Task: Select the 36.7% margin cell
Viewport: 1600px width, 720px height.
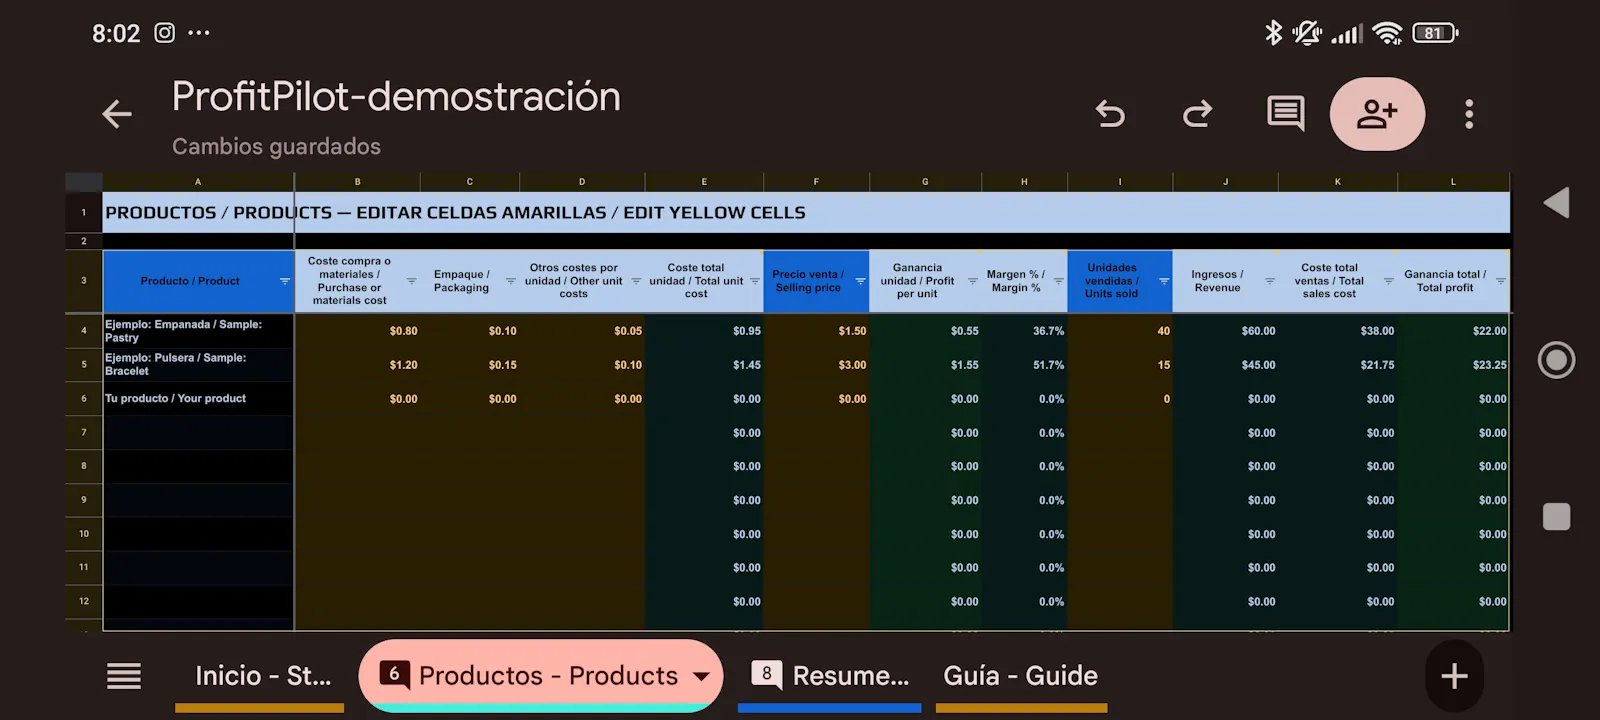Action: tap(1025, 331)
